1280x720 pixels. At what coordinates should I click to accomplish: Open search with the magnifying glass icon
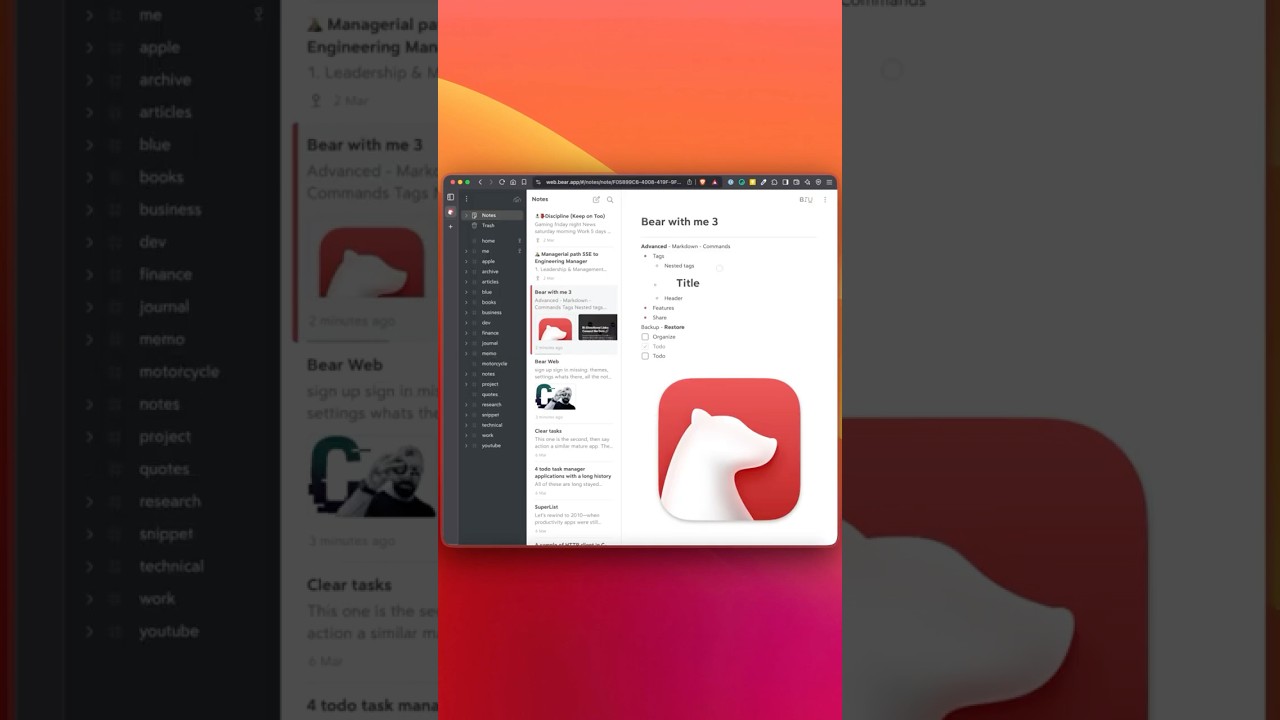pos(610,199)
